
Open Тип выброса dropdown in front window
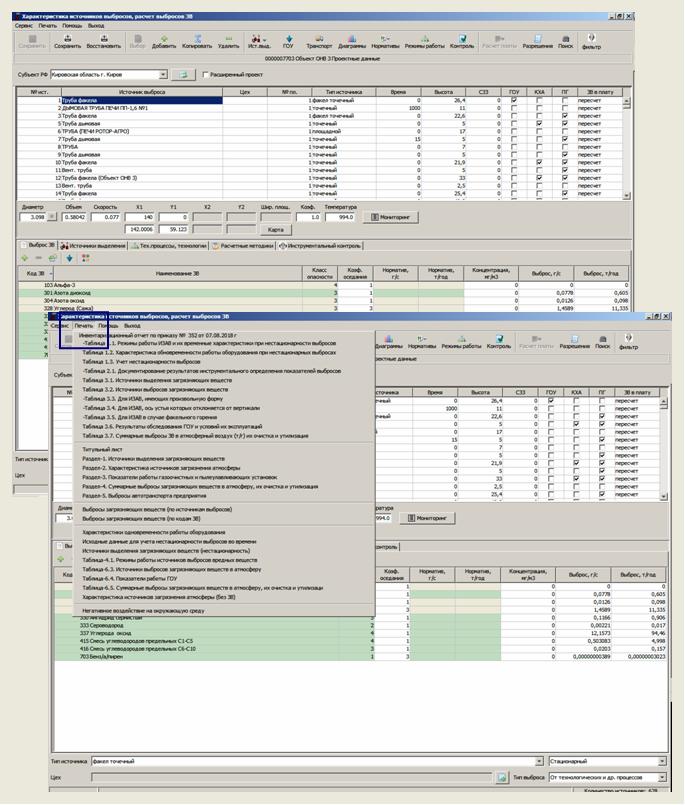click(x=662, y=778)
